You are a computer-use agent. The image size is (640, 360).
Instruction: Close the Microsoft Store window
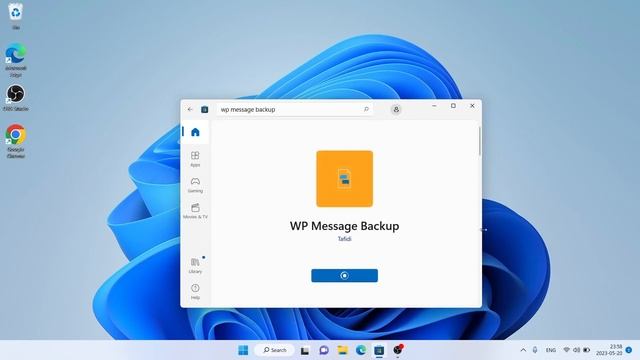(x=472, y=106)
